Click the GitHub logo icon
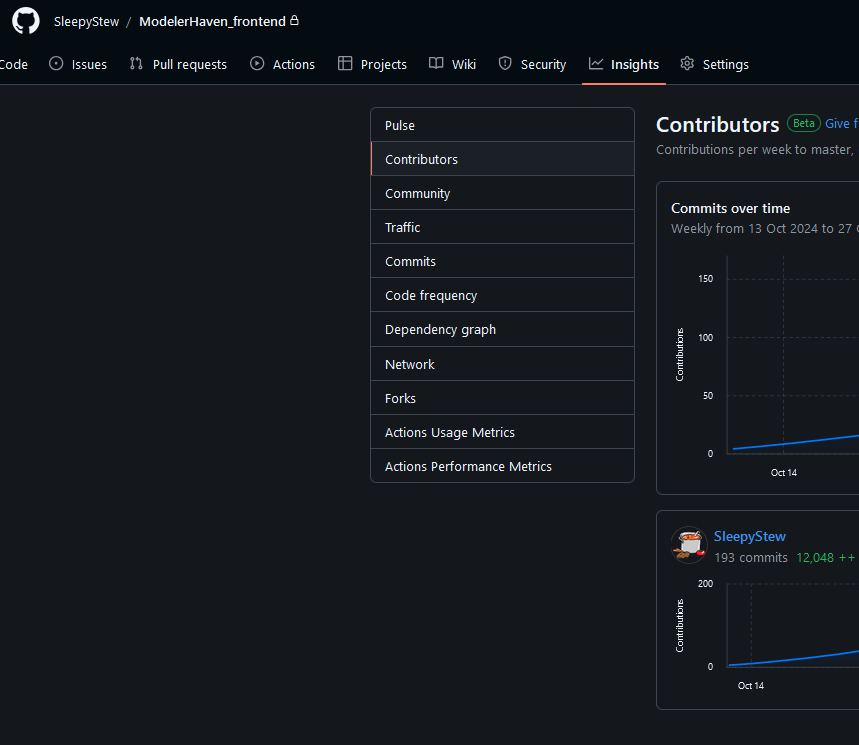Image resolution: width=859 pixels, height=745 pixels. click(26, 21)
